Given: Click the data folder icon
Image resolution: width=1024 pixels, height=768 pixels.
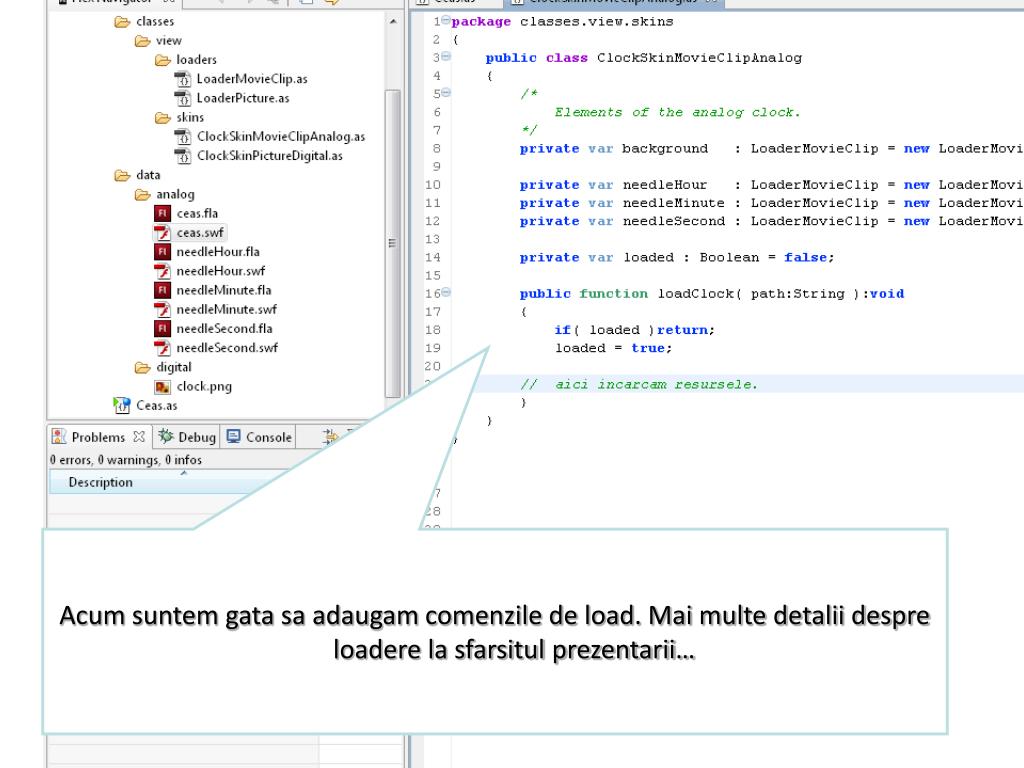Looking at the screenshot, I should [x=122, y=175].
